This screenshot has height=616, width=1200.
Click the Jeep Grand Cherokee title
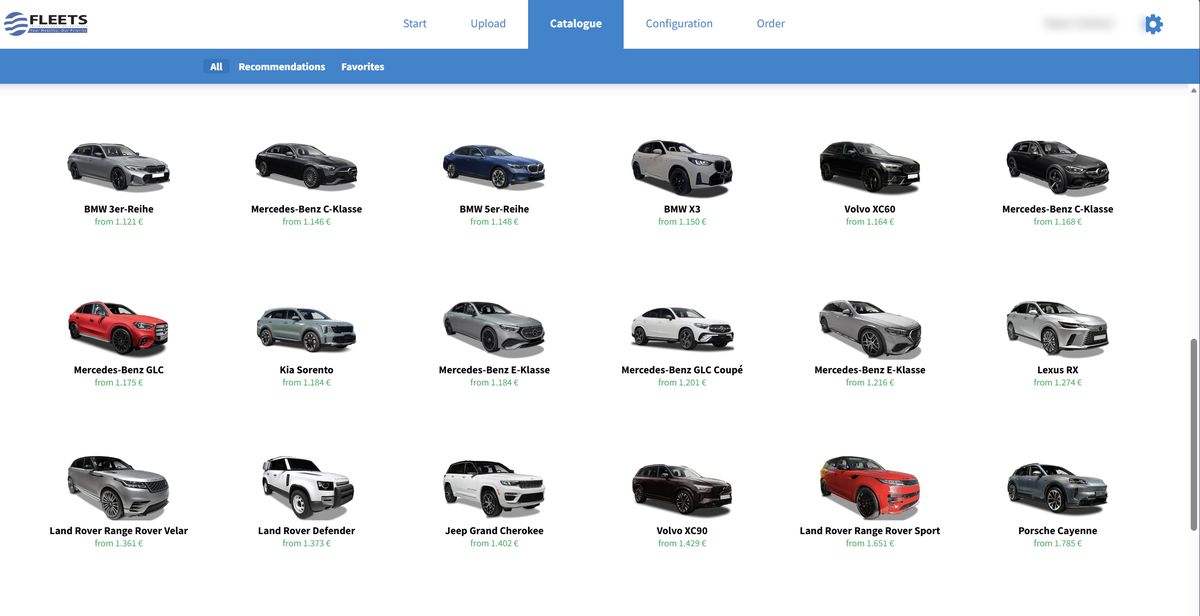[494, 531]
